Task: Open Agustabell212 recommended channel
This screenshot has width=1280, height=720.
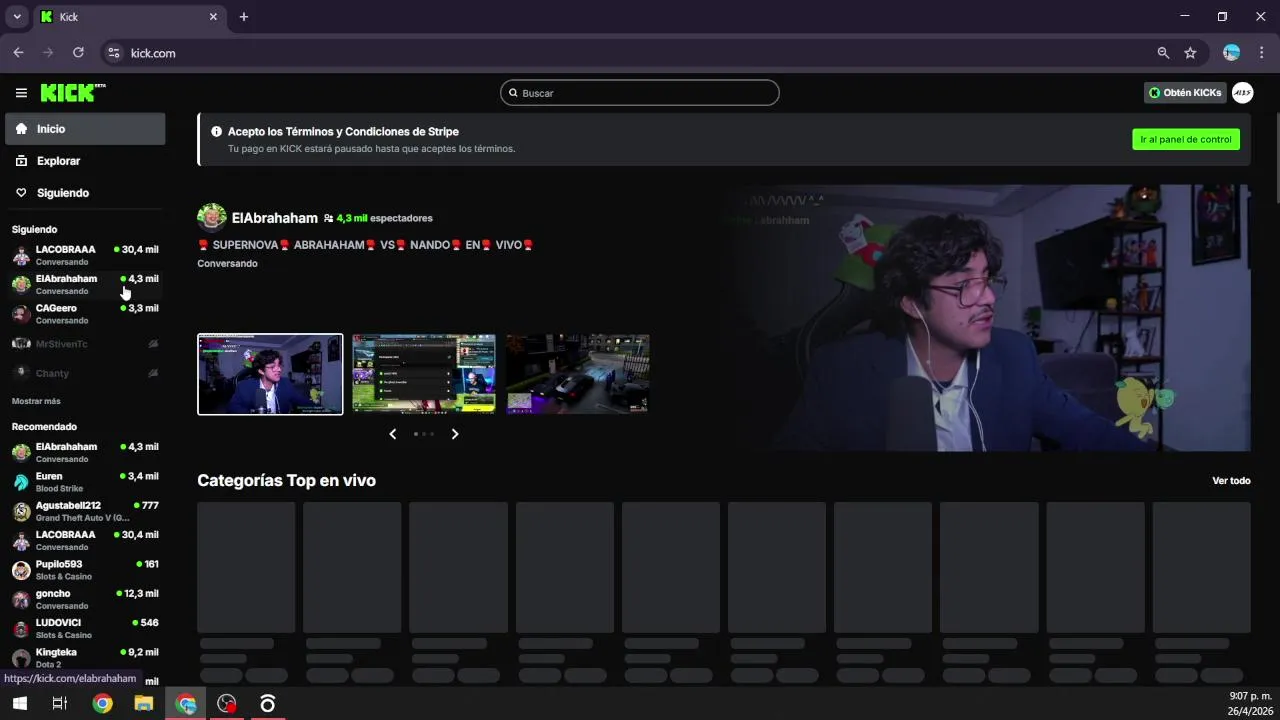Action: 85,511
